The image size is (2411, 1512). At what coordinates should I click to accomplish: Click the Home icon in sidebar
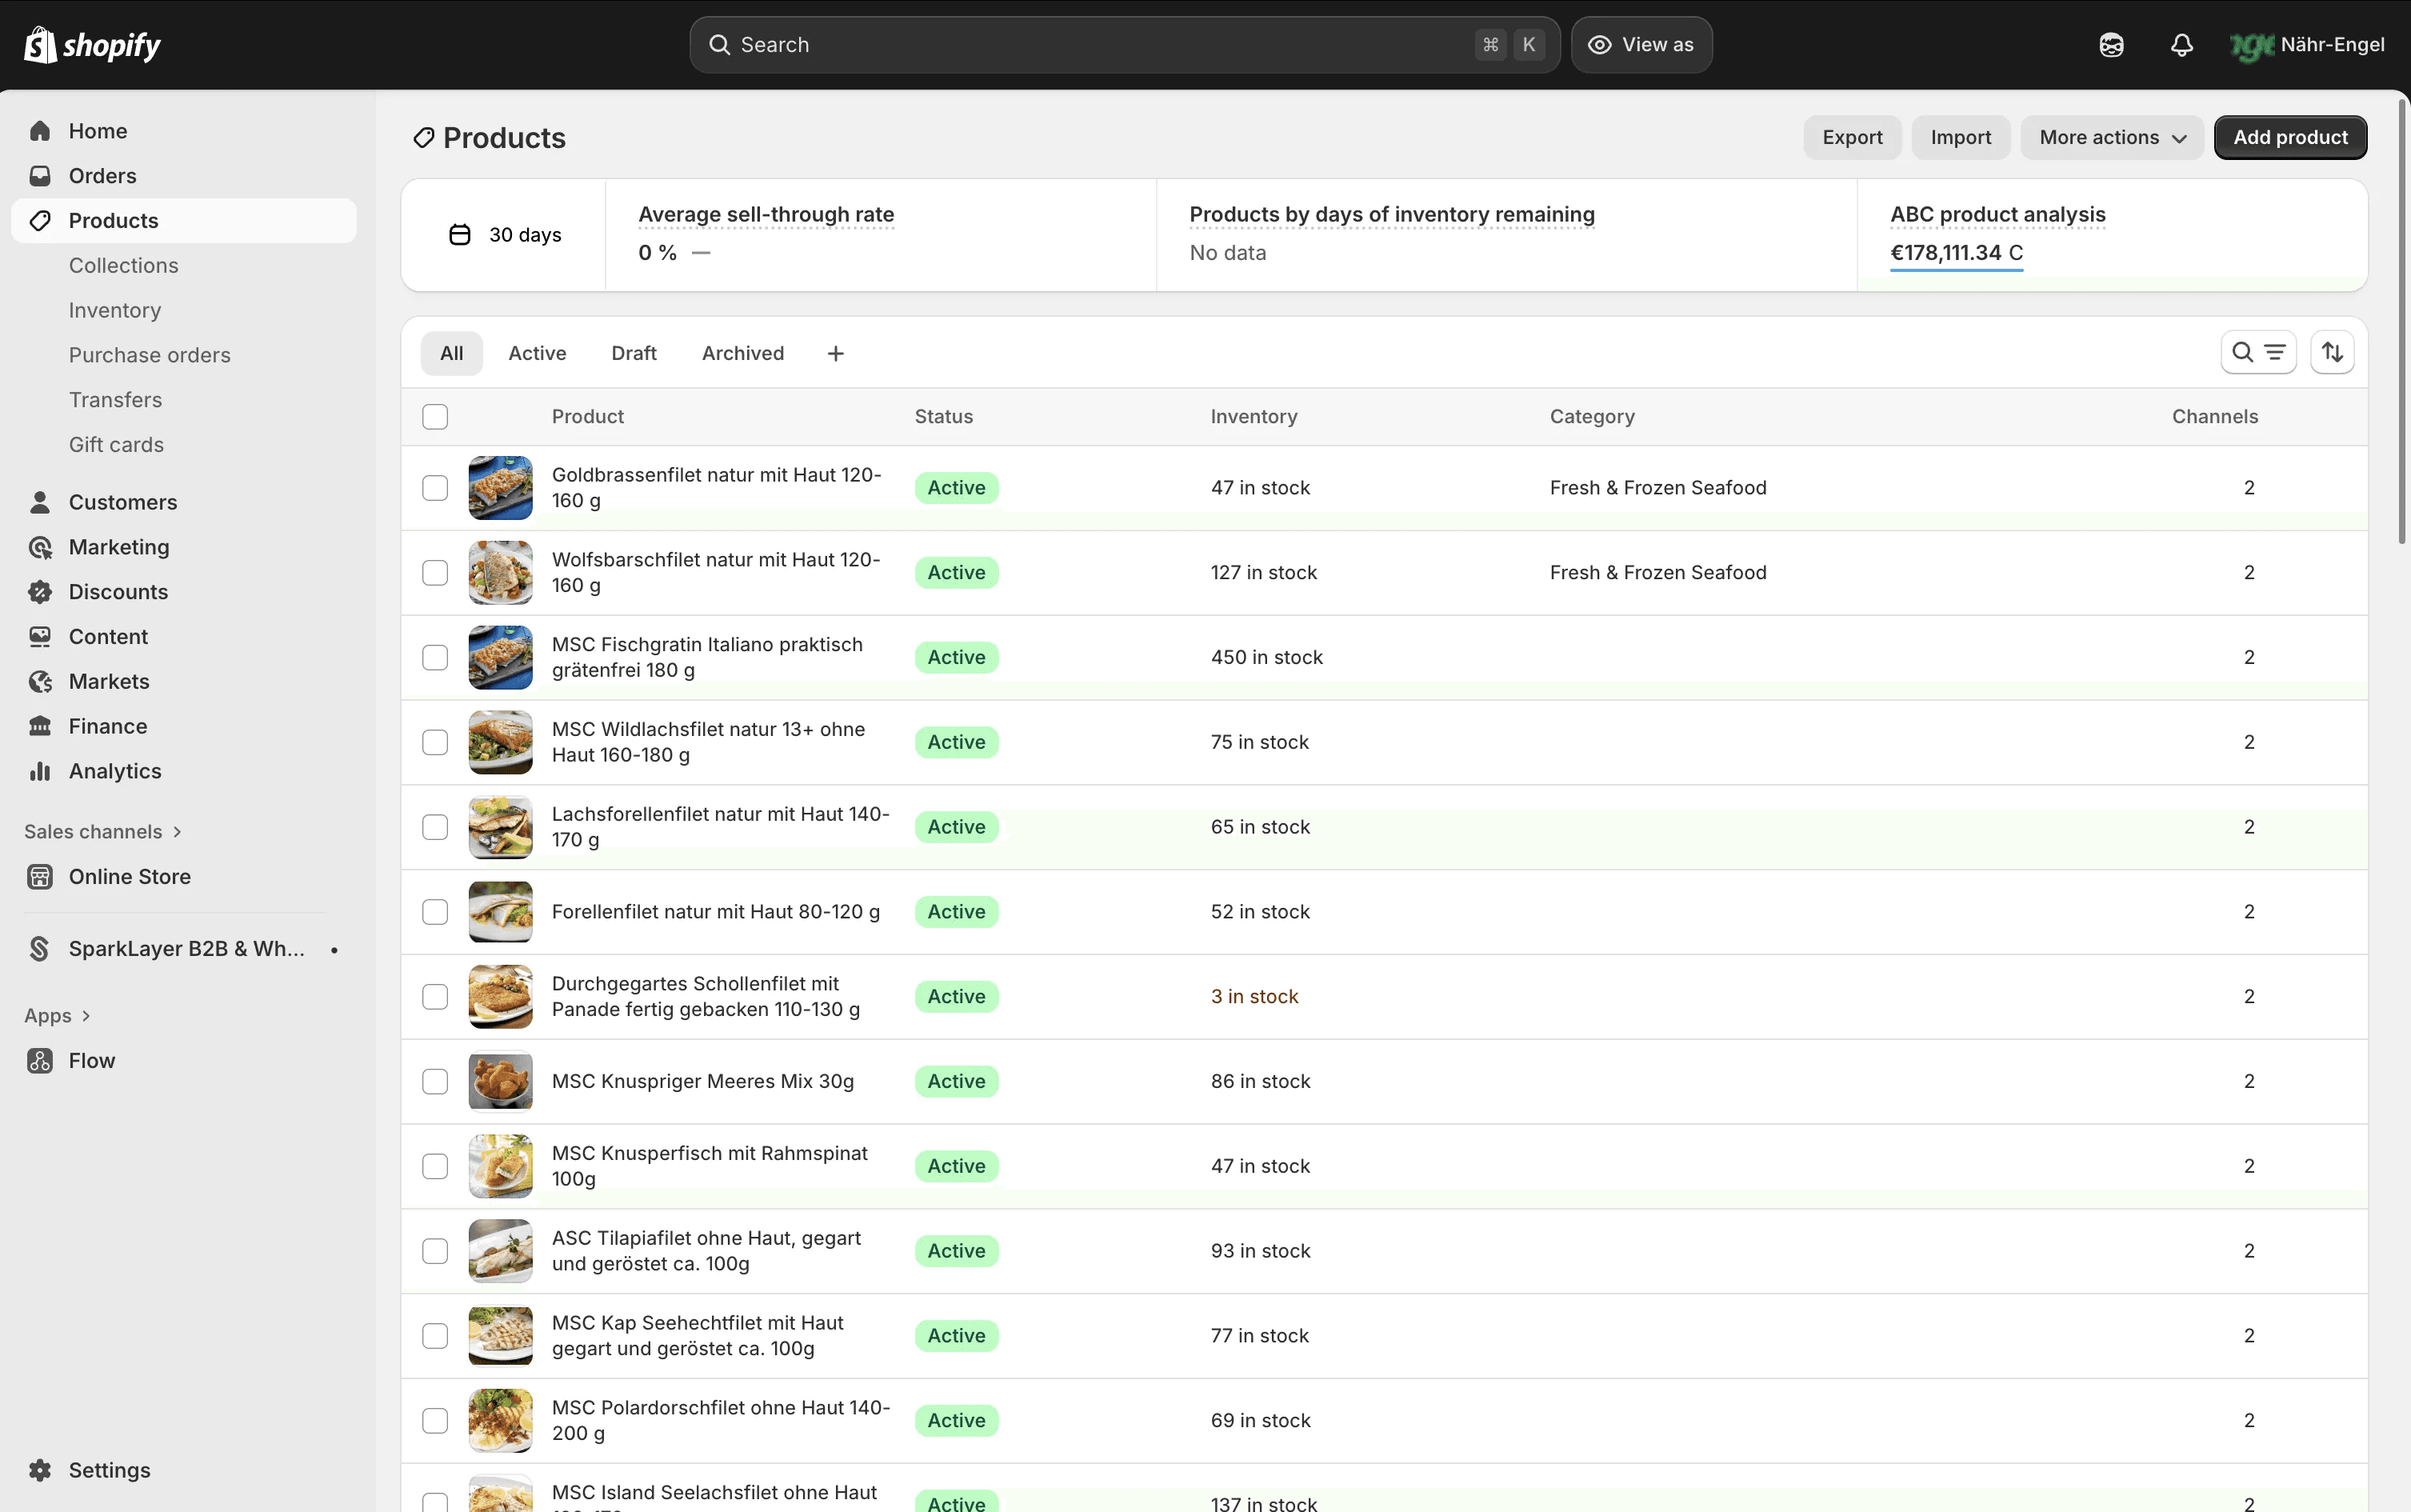40,131
